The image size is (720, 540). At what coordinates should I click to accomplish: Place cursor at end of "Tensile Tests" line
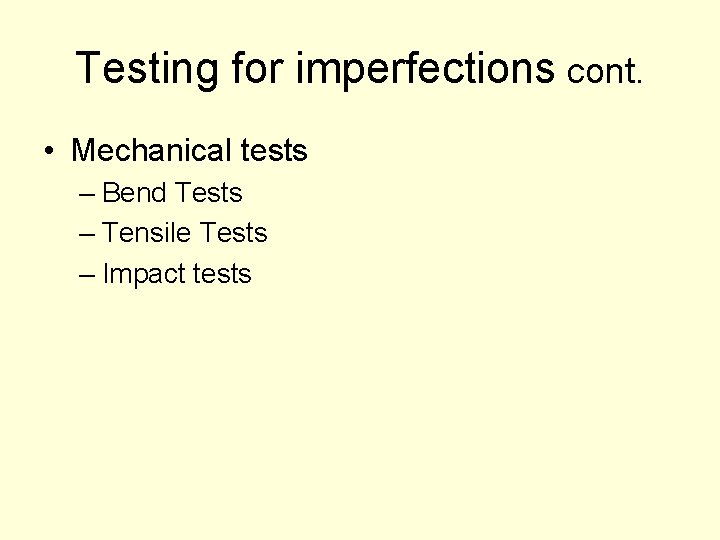pyautogui.click(x=269, y=233)
